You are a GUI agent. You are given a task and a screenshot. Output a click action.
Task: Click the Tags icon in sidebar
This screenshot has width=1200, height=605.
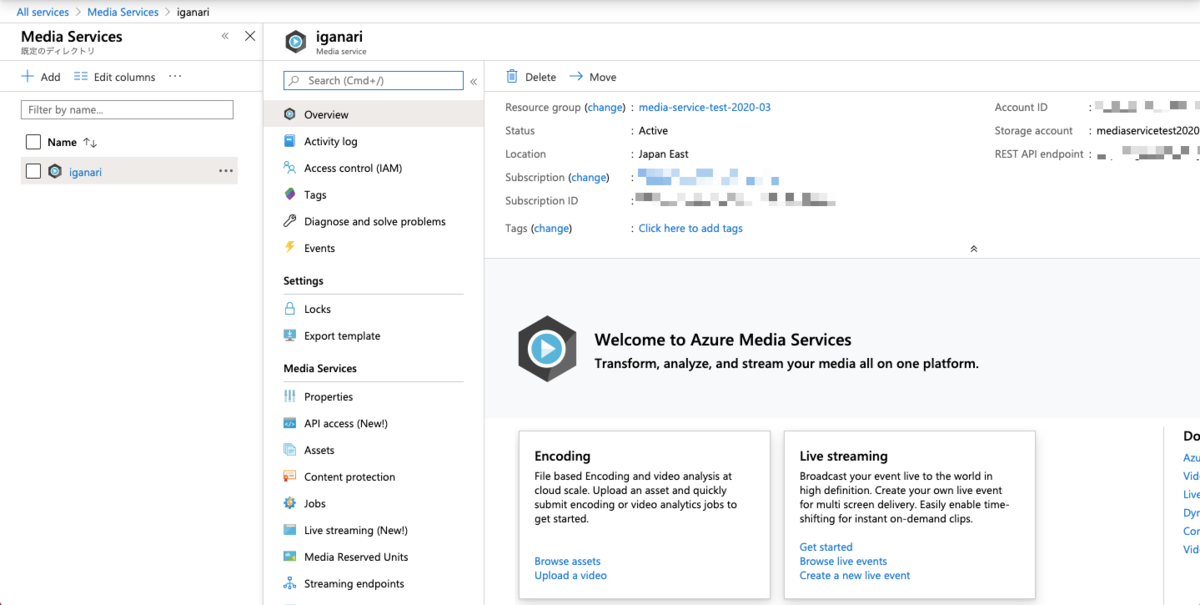(290, 195)
